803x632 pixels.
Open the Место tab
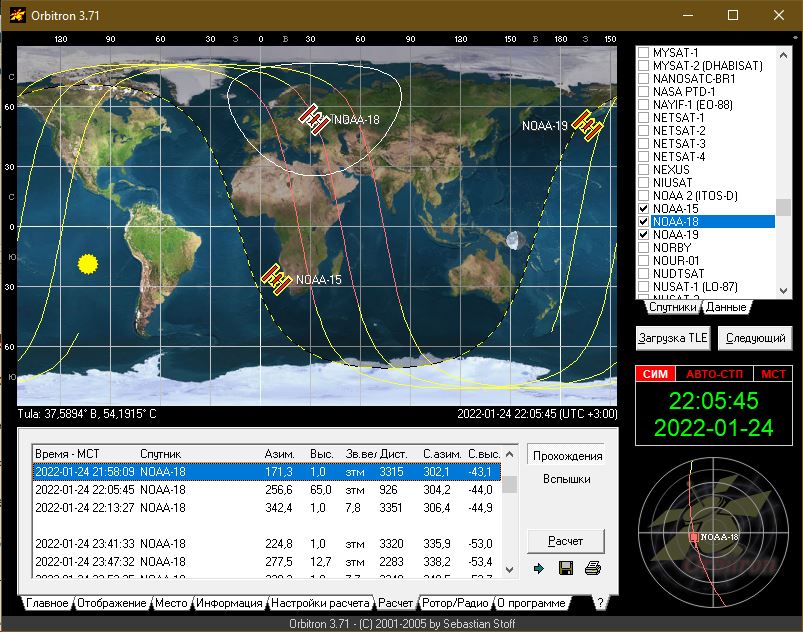[171, 603]
